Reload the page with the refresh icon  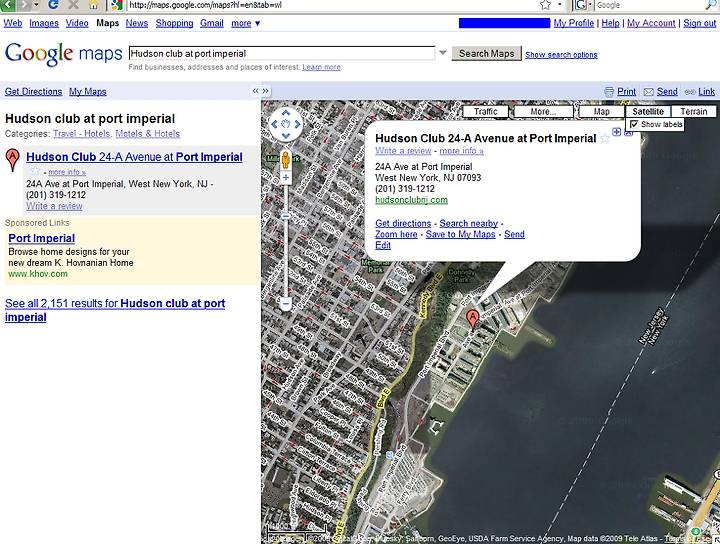[53, 5]
